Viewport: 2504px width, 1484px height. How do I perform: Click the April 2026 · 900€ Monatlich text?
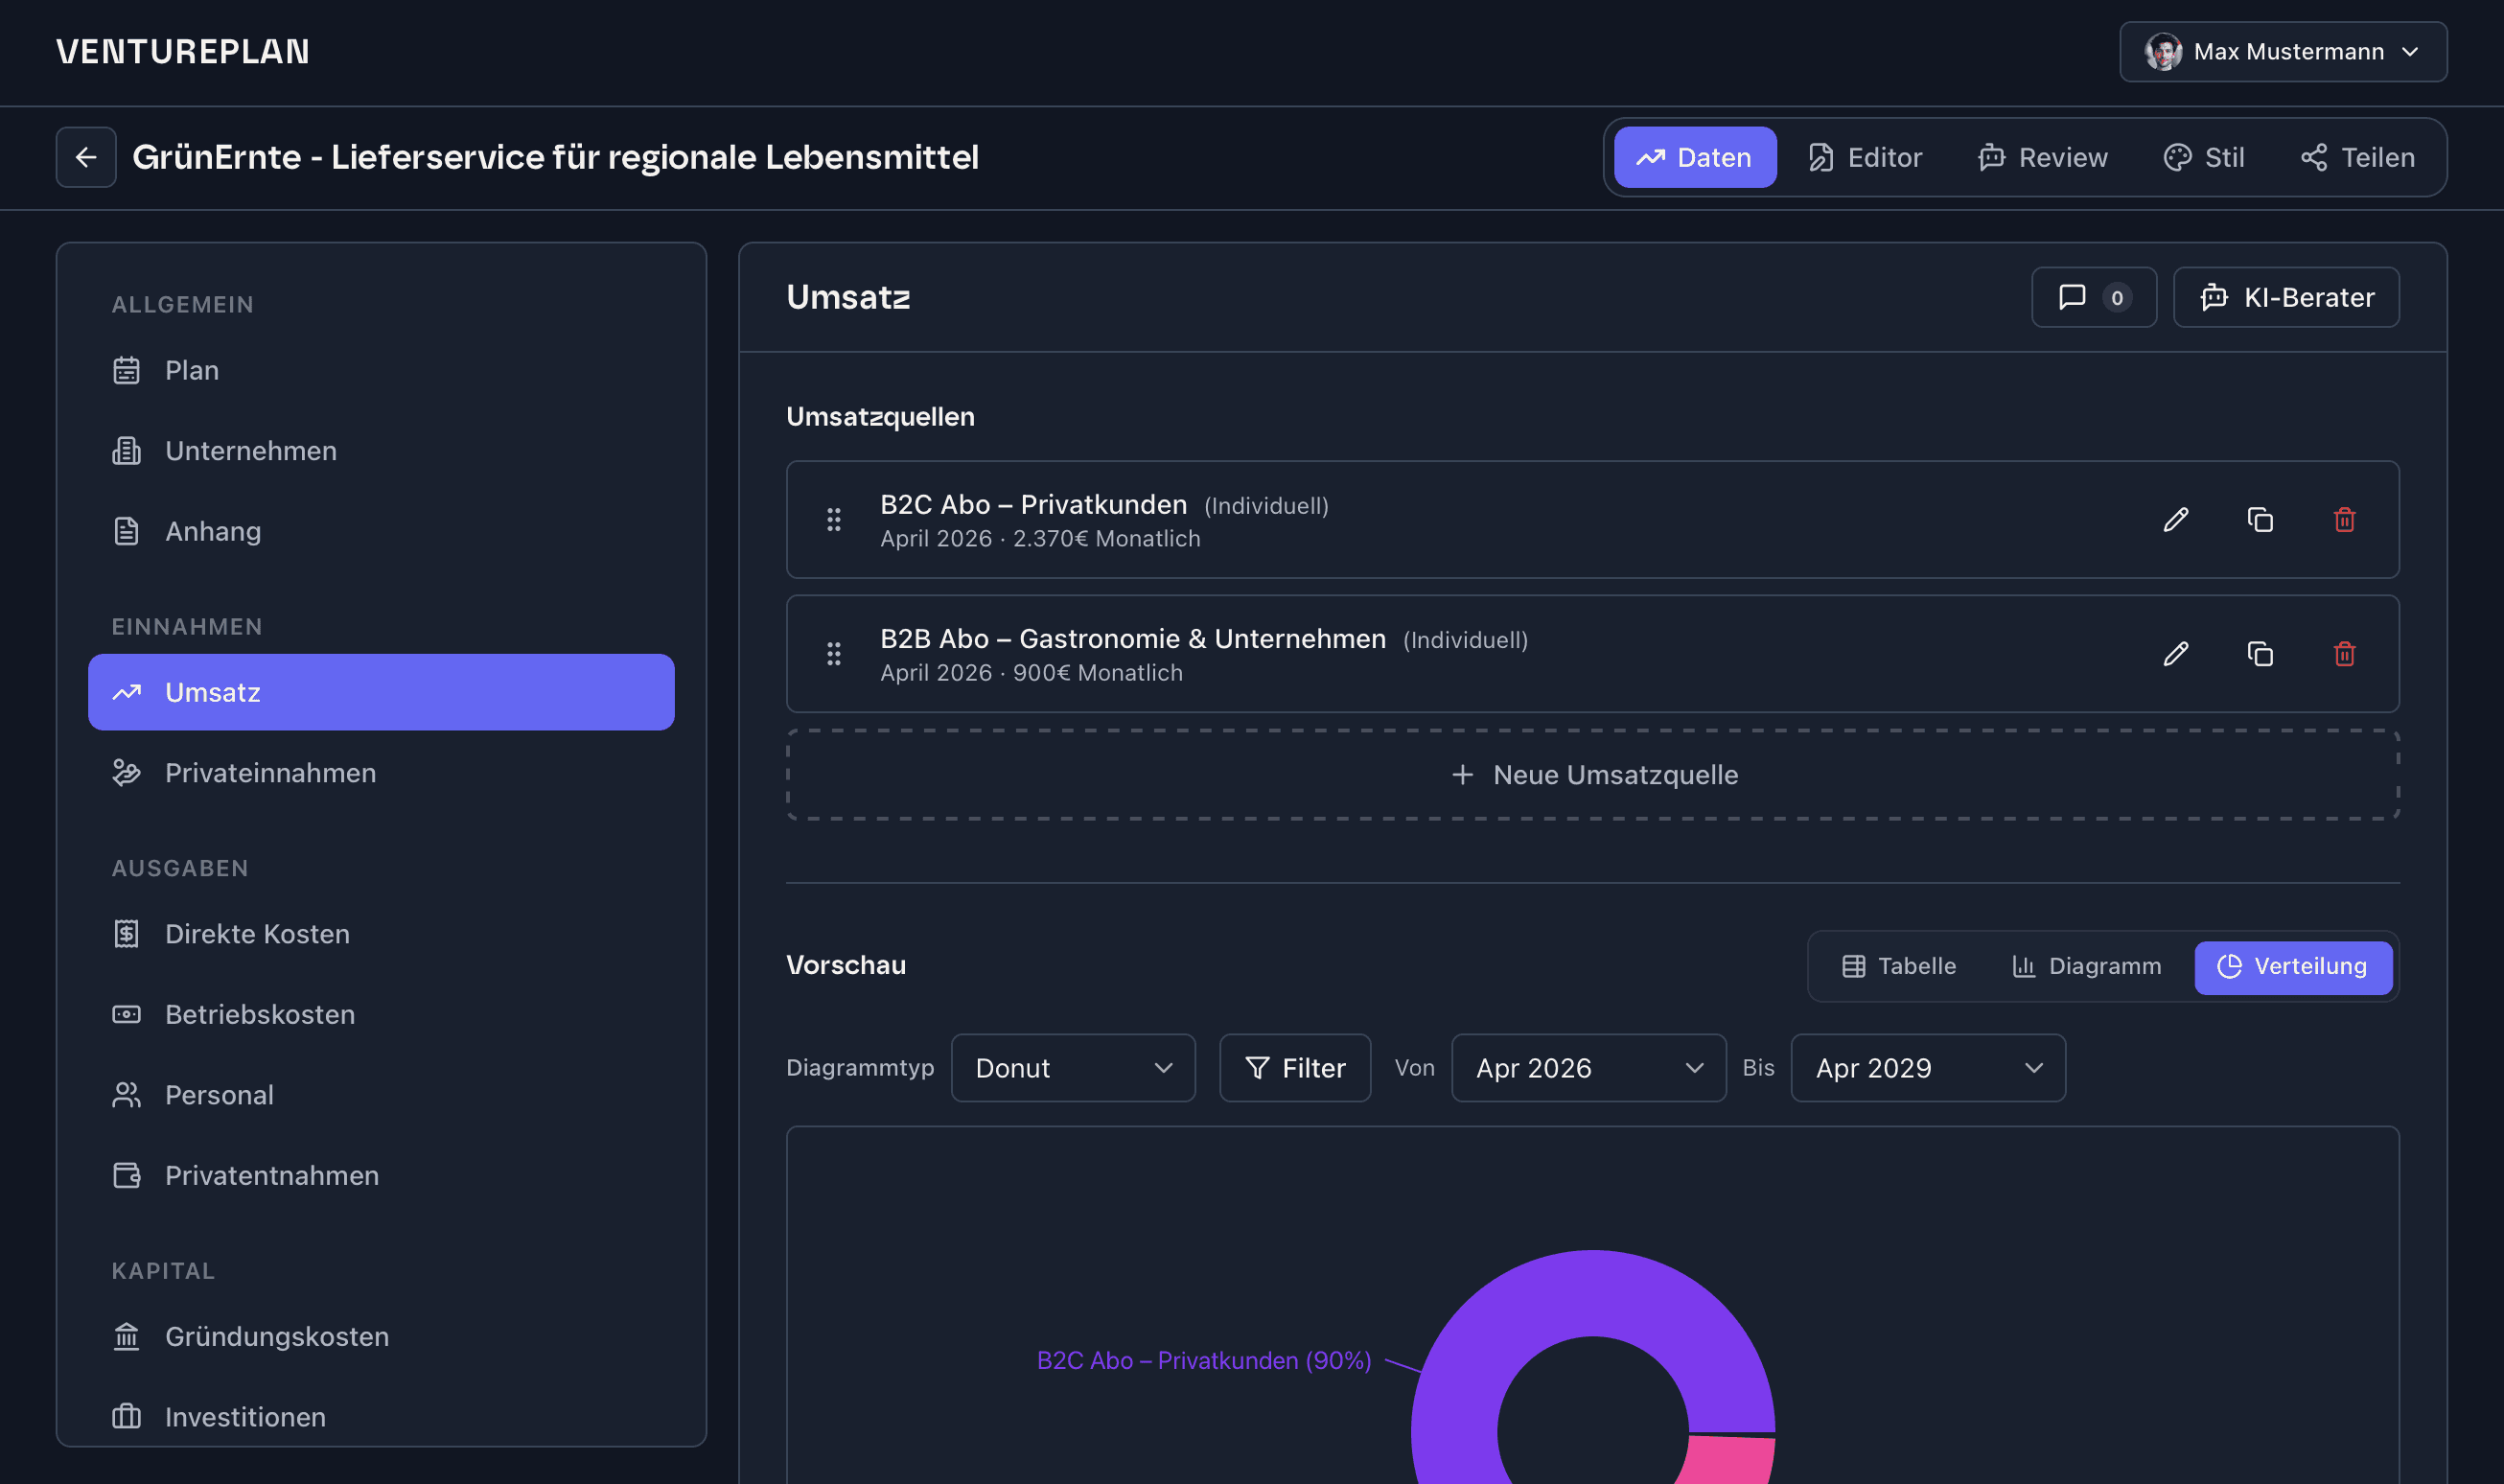(1031, 673)
